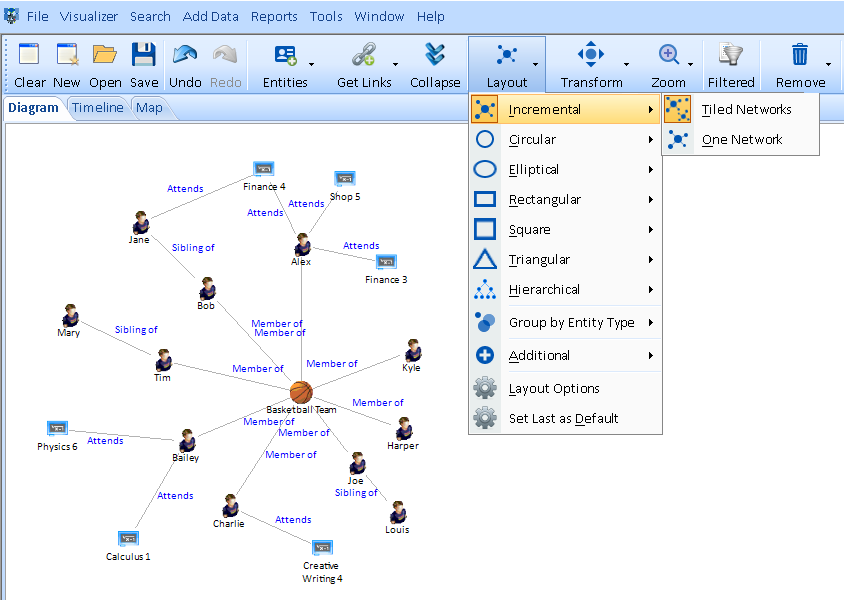
Task: Expand the Circular layout submenu
Action: [x=566, y=140]
